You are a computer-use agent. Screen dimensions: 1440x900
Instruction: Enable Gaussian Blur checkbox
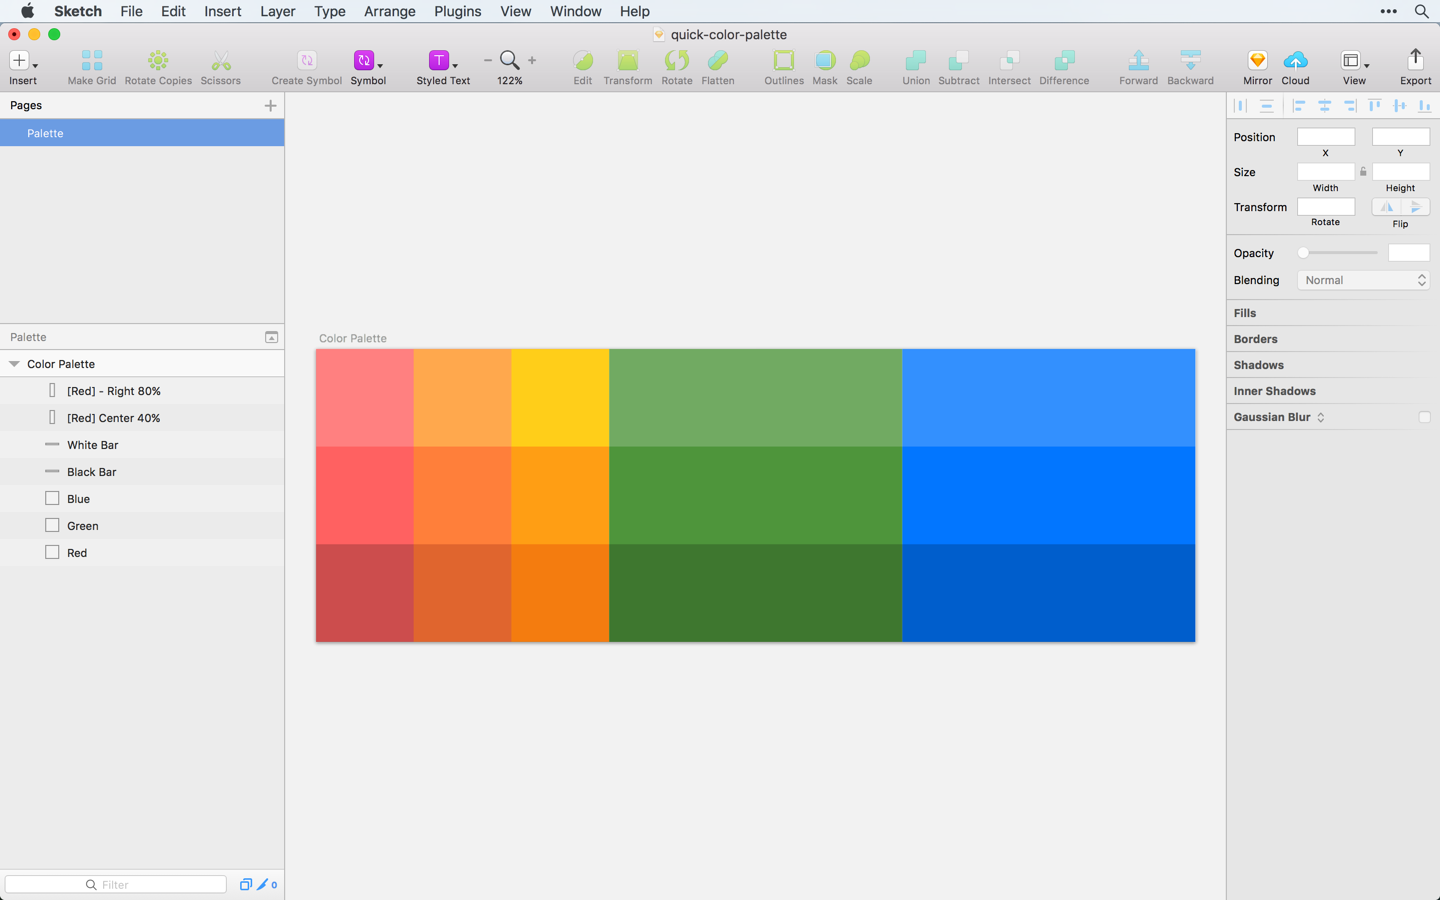coord(1424,417)
